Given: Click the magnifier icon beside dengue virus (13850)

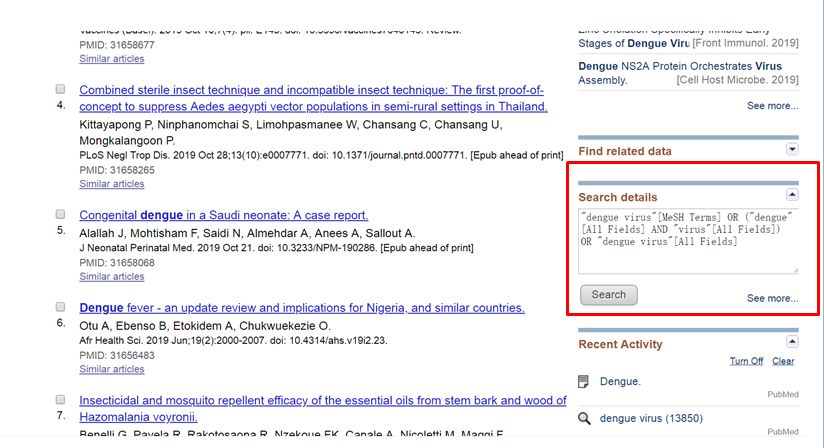Looking at the screenshot, I should [x=584, y=419].
